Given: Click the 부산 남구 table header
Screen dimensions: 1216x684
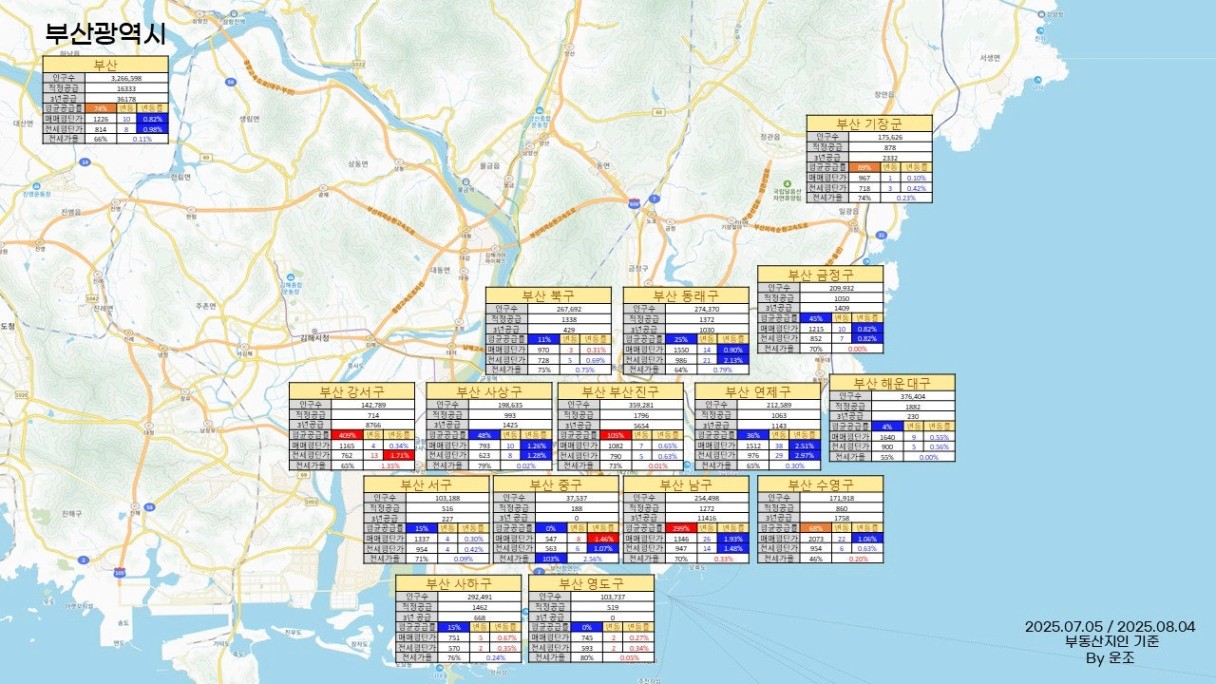Looking at the screenshot, I should [x=685, y=485].
